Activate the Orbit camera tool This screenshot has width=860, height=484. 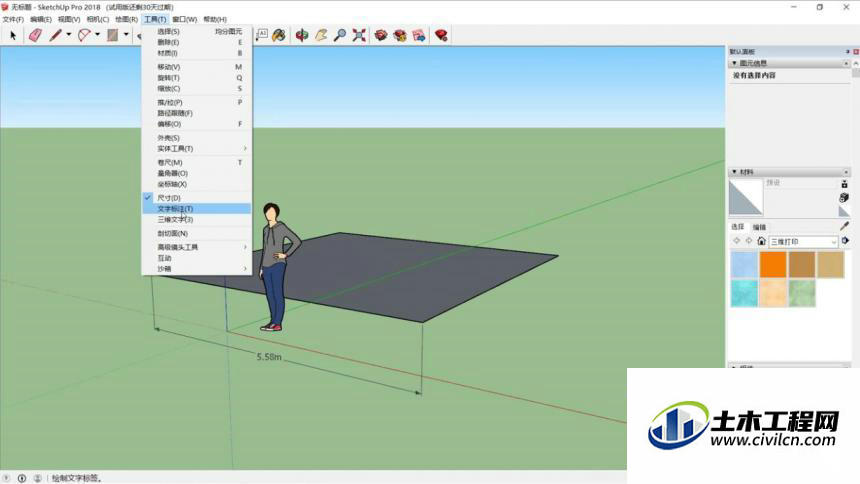(302, 36)
